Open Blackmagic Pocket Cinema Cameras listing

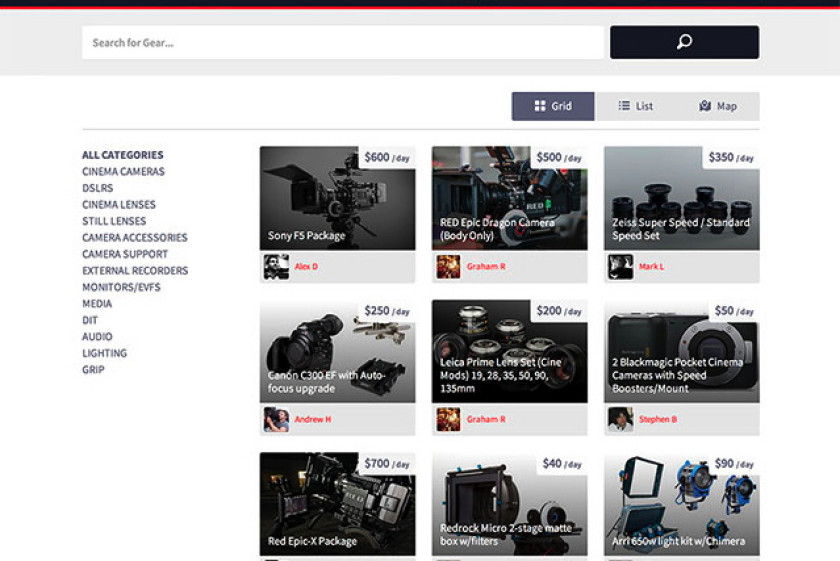point(681,351)
